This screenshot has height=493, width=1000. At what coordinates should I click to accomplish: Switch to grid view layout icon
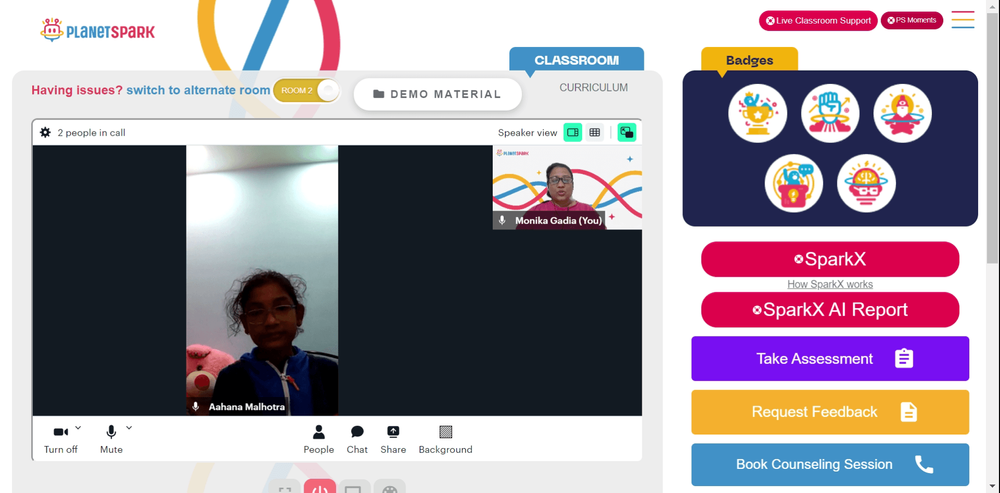(594, 133)
